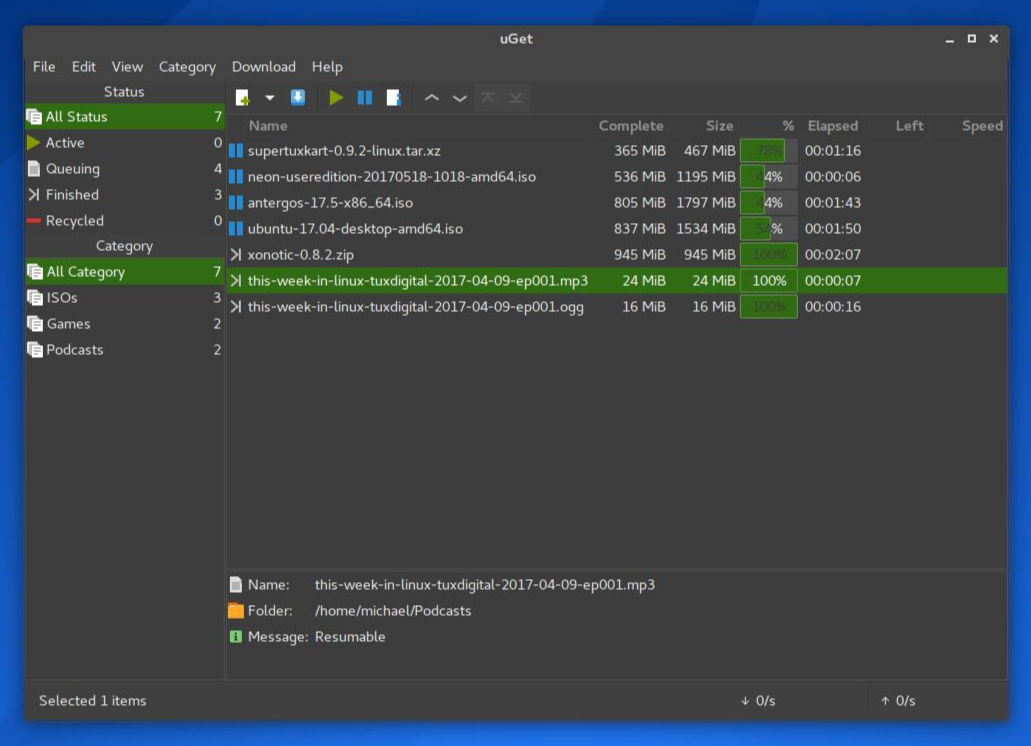Screen dimensions: 1031x746
Task: Filter by Finished status
Action: point(72,195)
